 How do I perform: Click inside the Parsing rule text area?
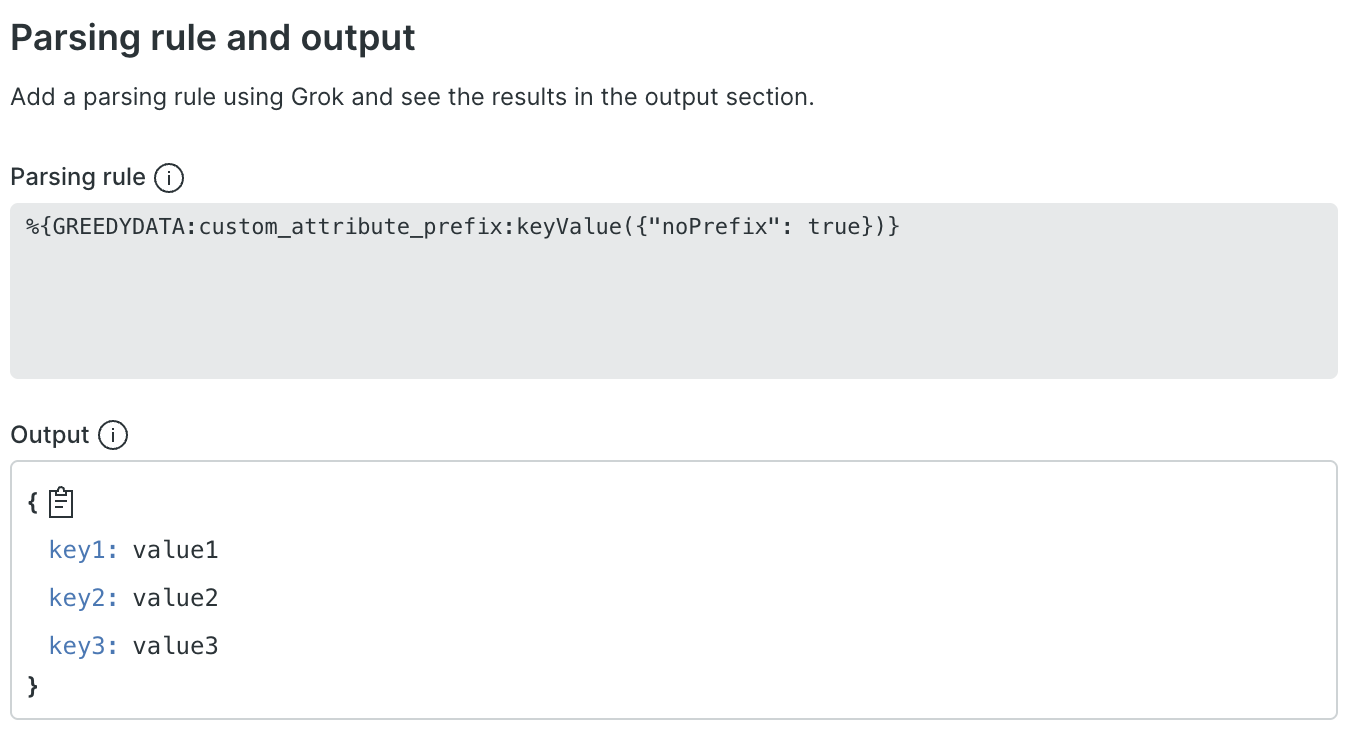pos(673,290)
